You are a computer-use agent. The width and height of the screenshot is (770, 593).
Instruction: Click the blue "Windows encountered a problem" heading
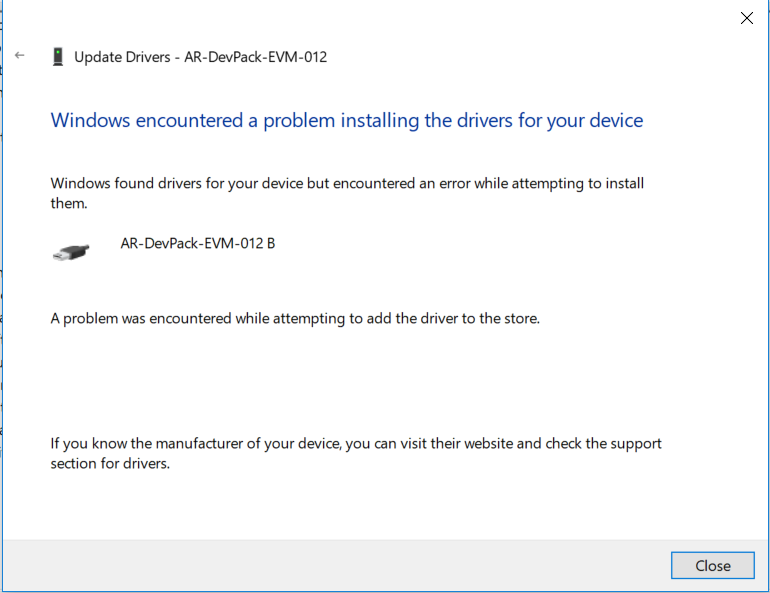coord(346,121)
